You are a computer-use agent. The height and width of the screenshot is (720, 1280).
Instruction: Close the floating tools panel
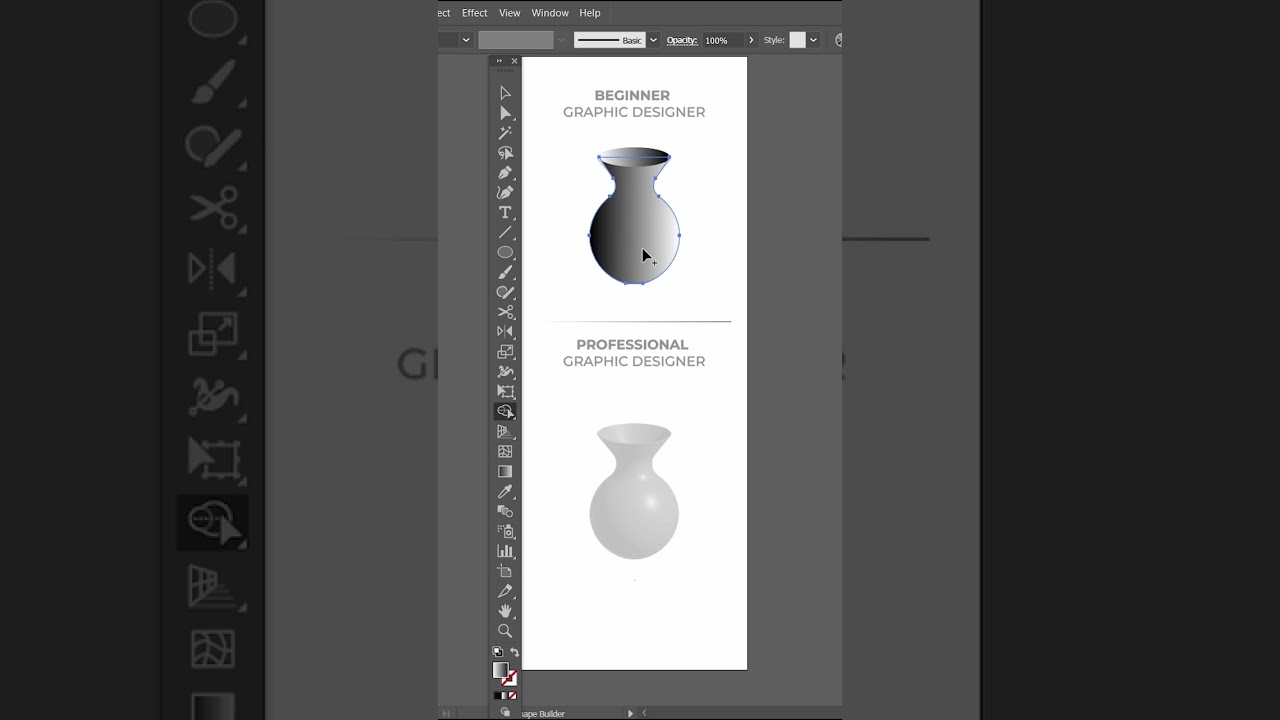pyautogui.click(x=514, y=61)
